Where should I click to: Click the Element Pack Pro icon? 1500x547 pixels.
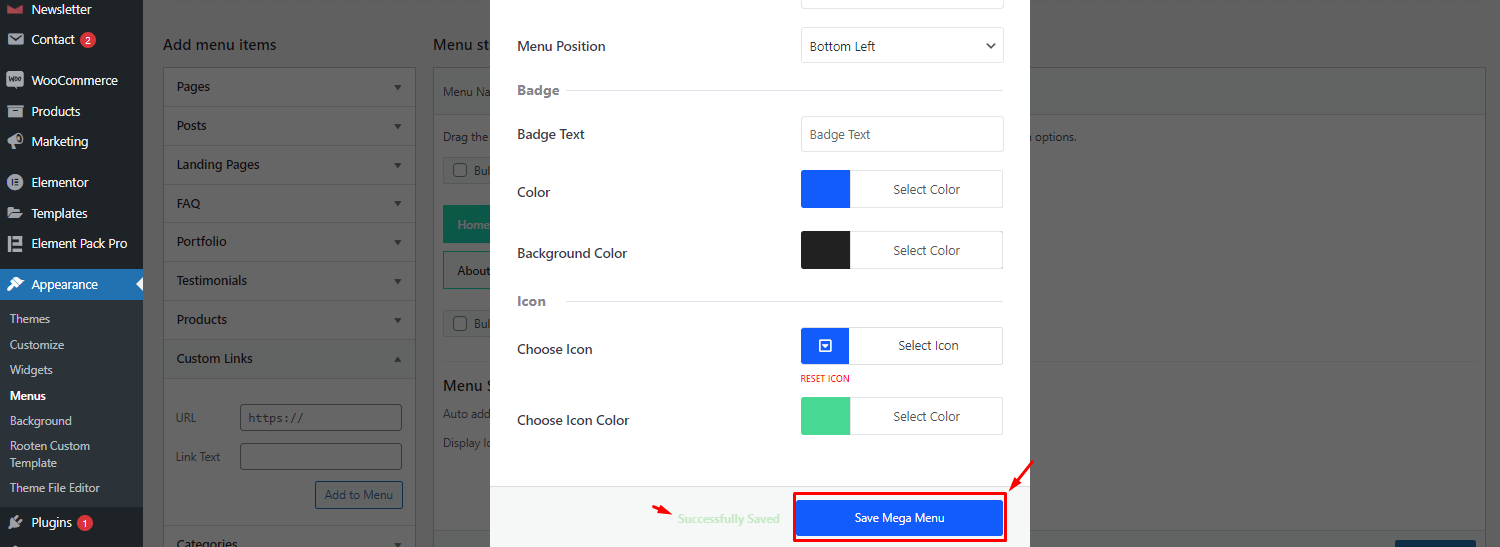[x=15, y=243]
